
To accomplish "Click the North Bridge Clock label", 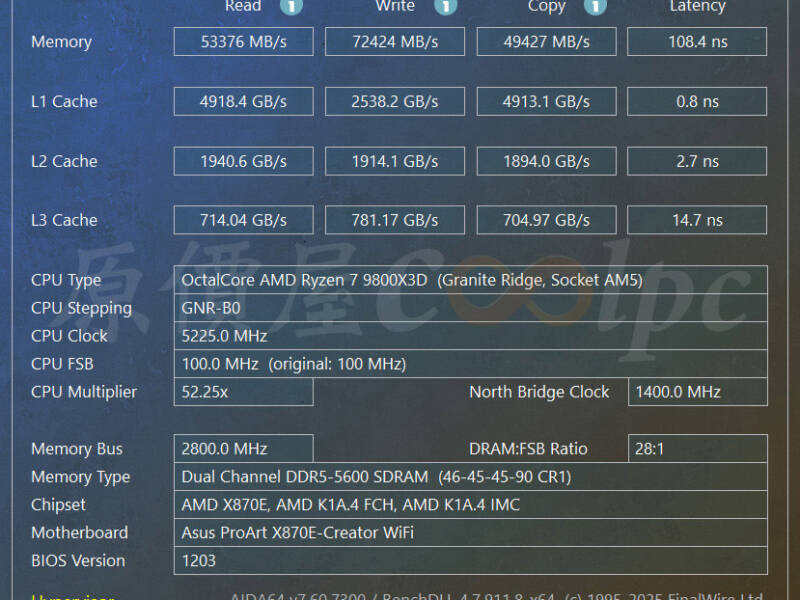I will tap(539, 392).
